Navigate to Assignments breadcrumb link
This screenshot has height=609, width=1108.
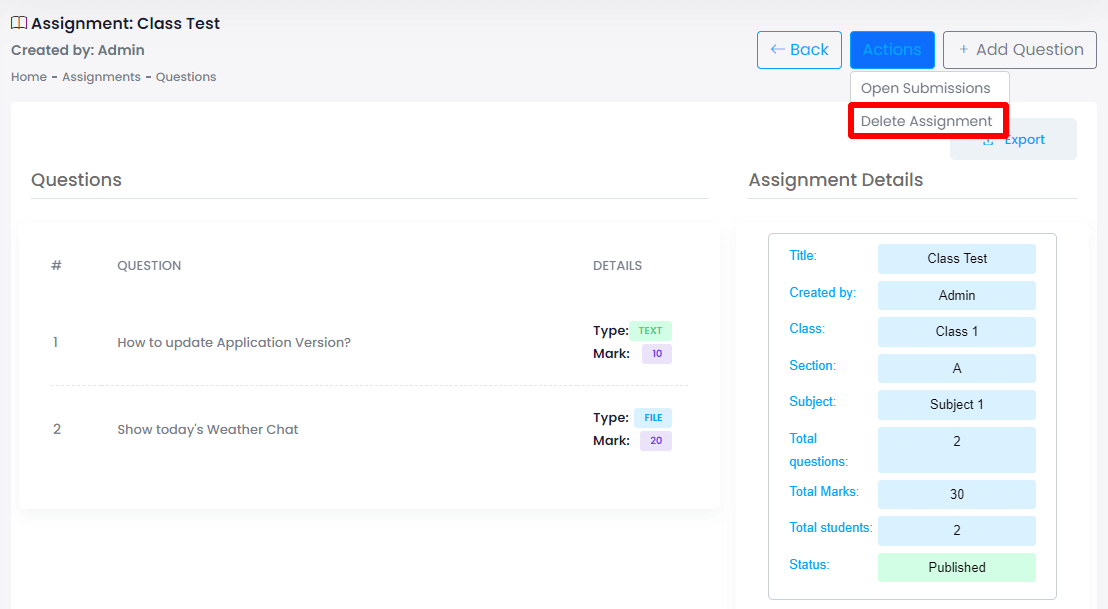click(x=101, y=77)
